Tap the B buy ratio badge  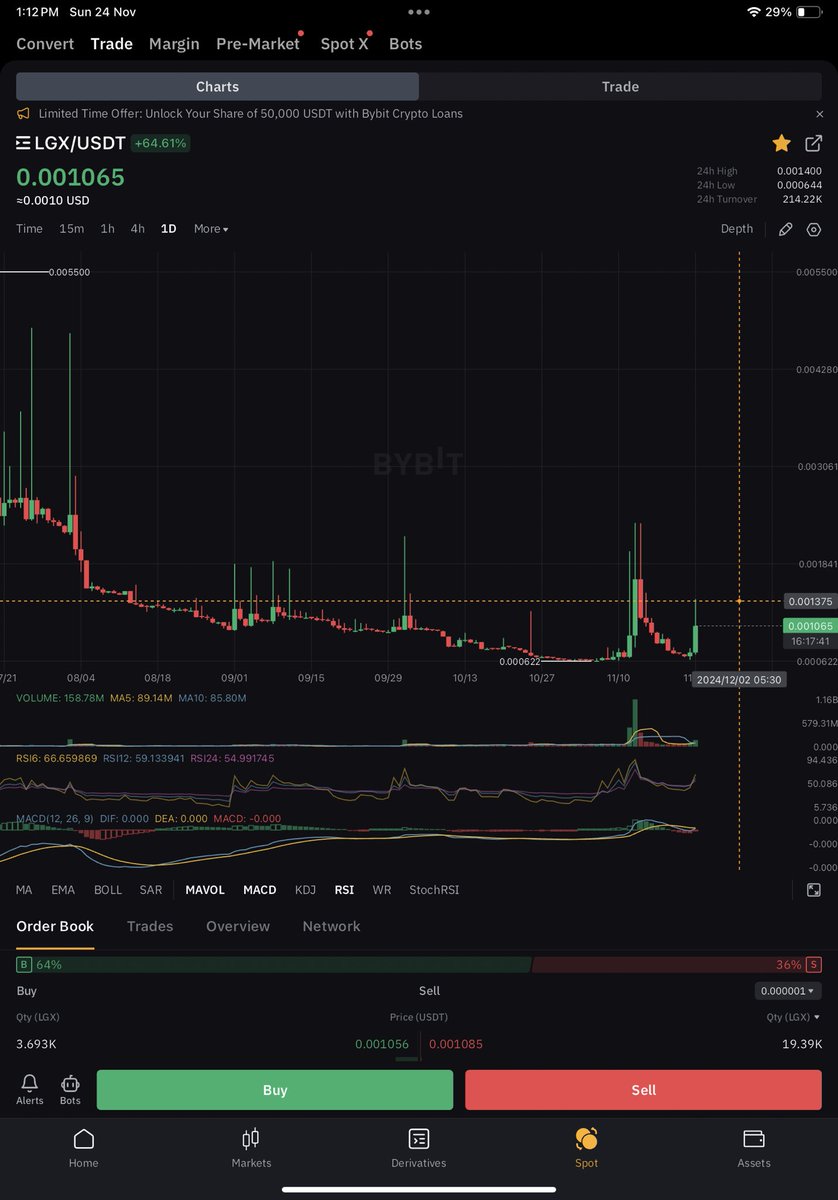[x=24, y=965]
